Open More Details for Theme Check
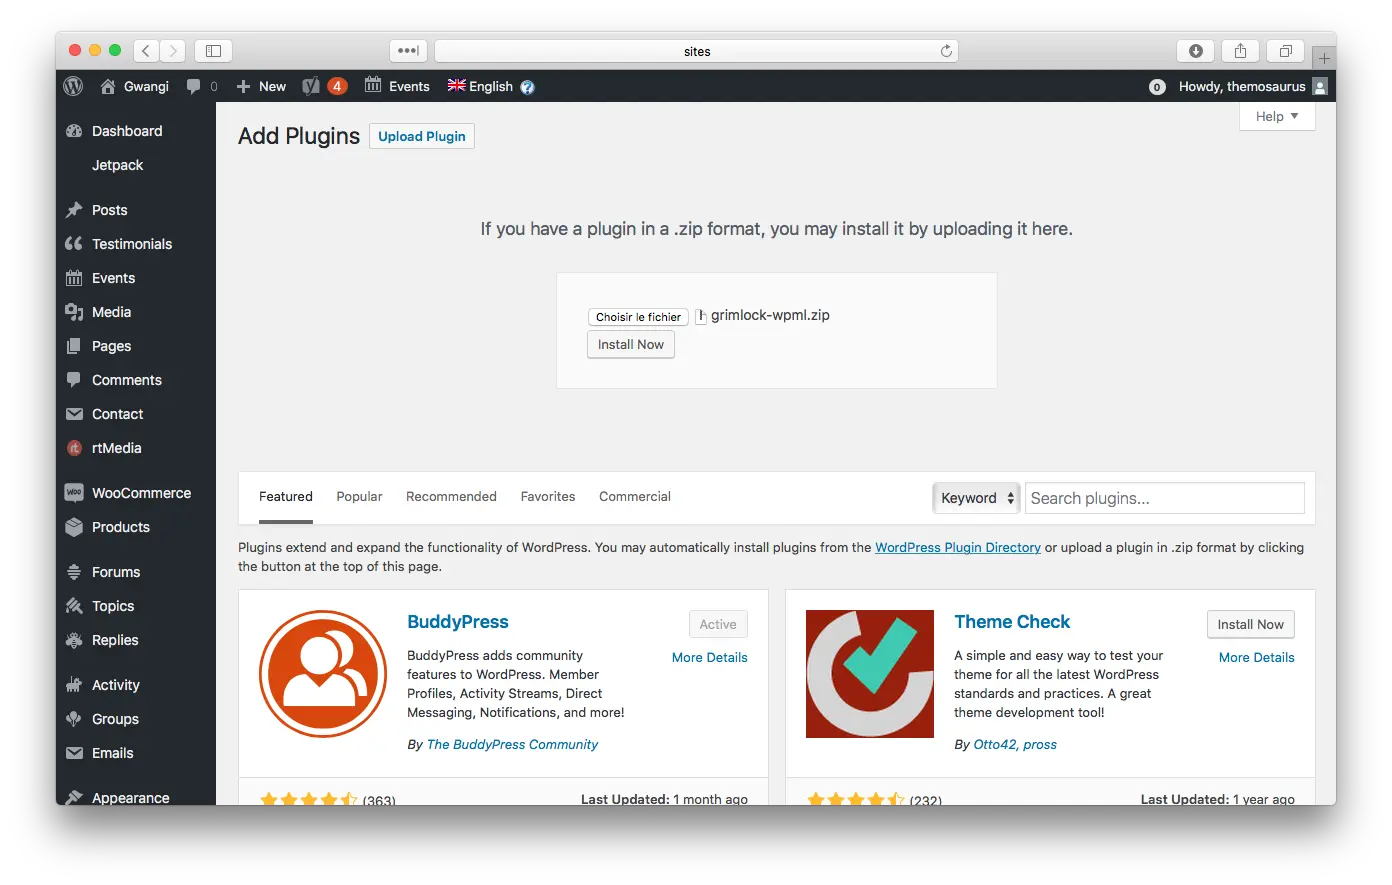This screenshot has height=885, width=1392. 1256,657
